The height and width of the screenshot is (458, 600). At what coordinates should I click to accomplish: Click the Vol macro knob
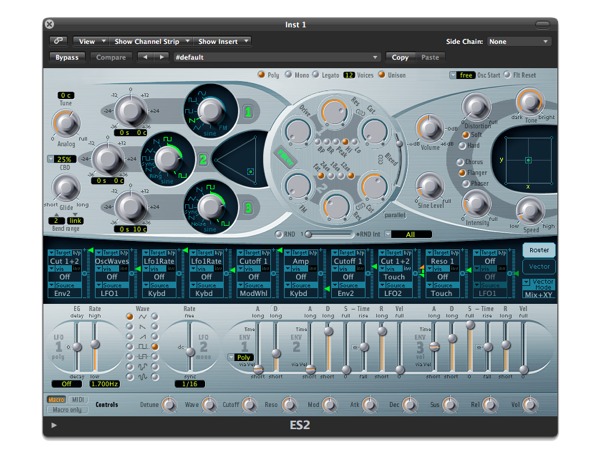(x=530, y=404)
